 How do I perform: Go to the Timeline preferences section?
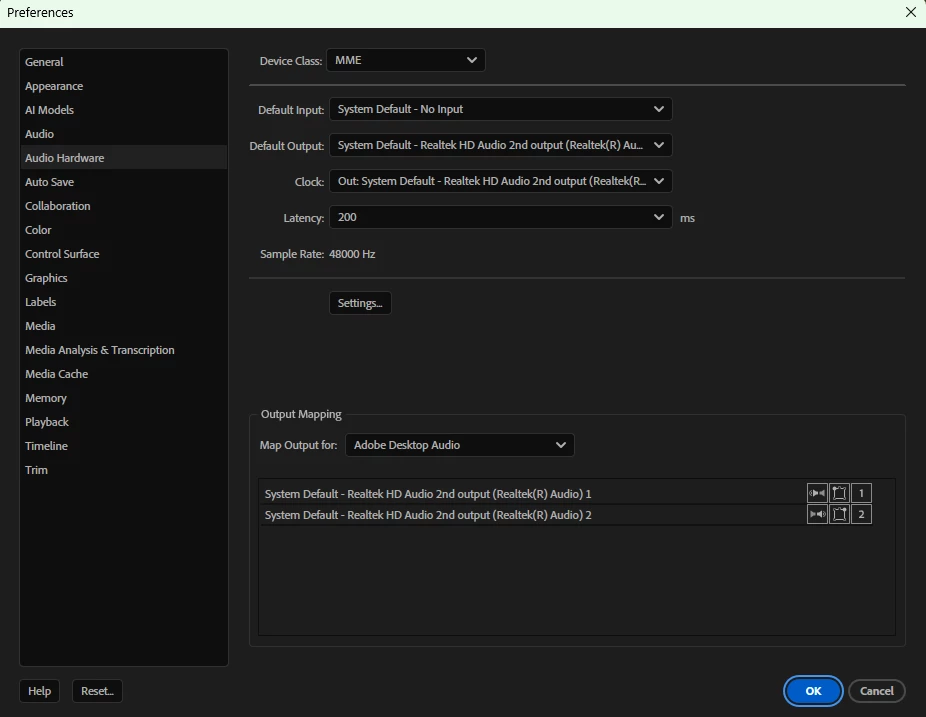[x=46, y=446]
